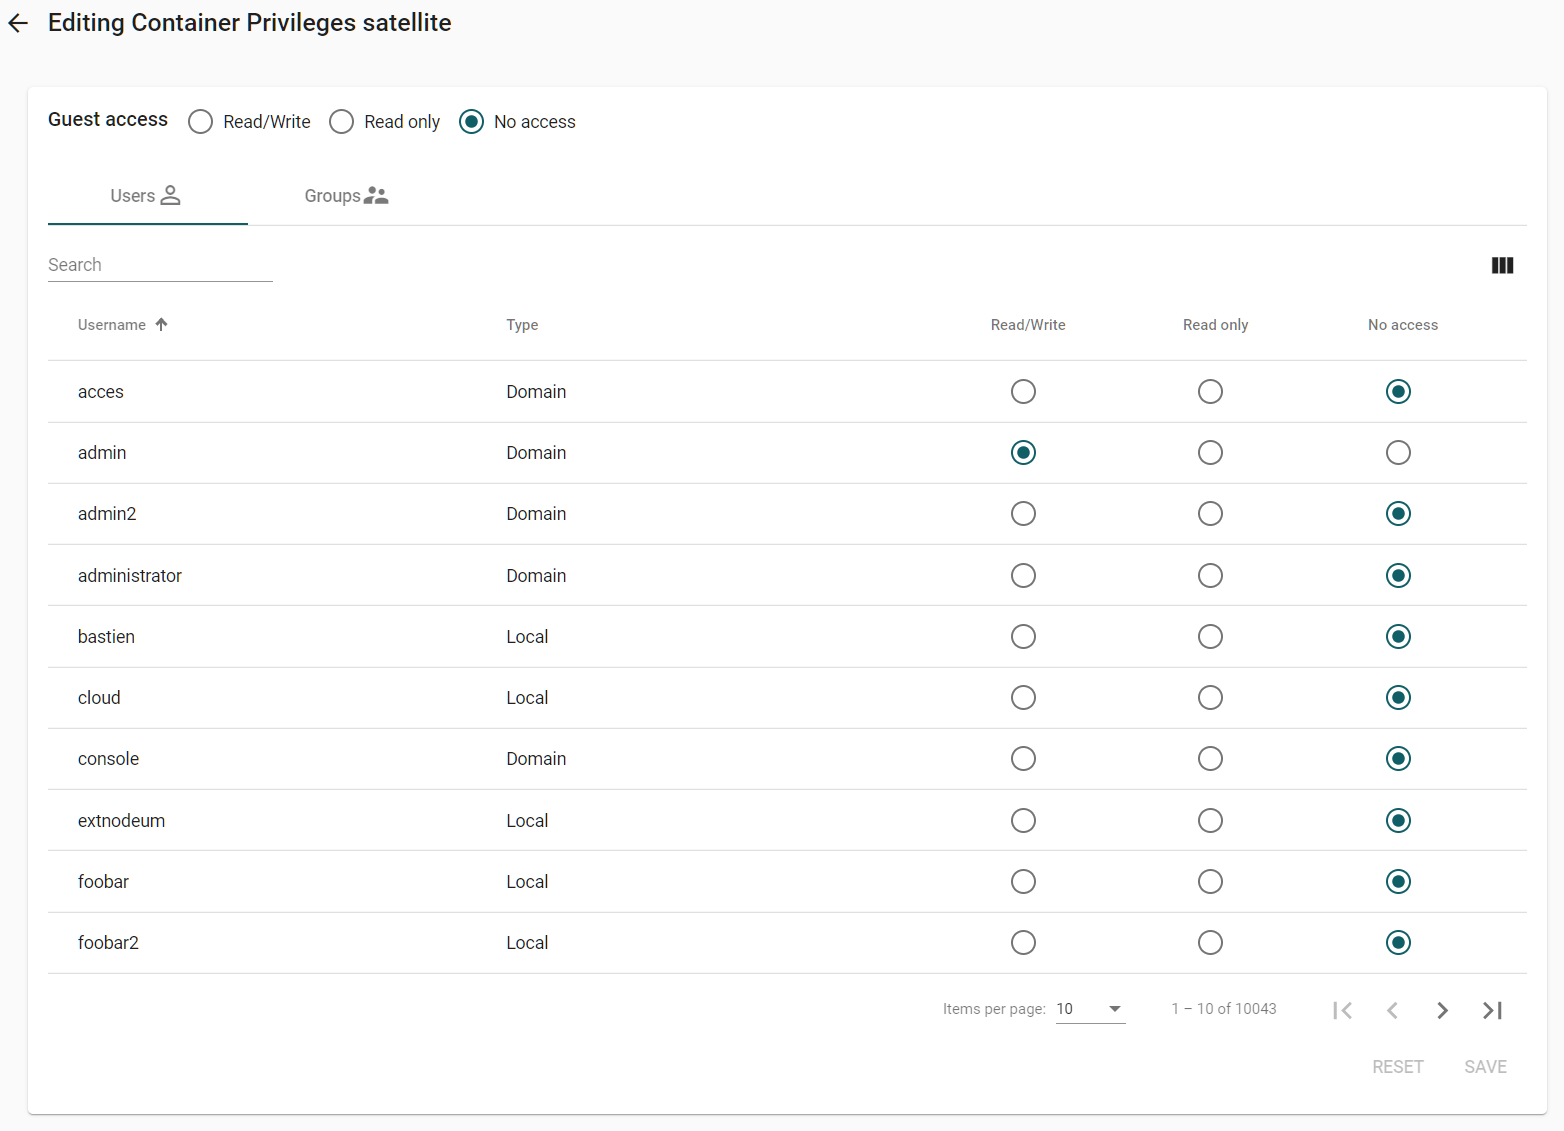
Task: Select Read/Write for user foobar2
Action: pos(1023,943)
